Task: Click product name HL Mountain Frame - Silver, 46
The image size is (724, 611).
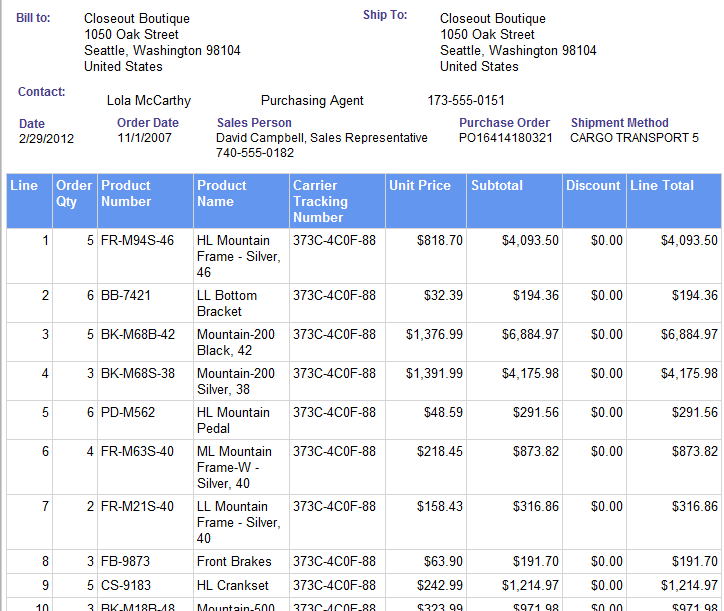Action: click(x=239, y=256)
